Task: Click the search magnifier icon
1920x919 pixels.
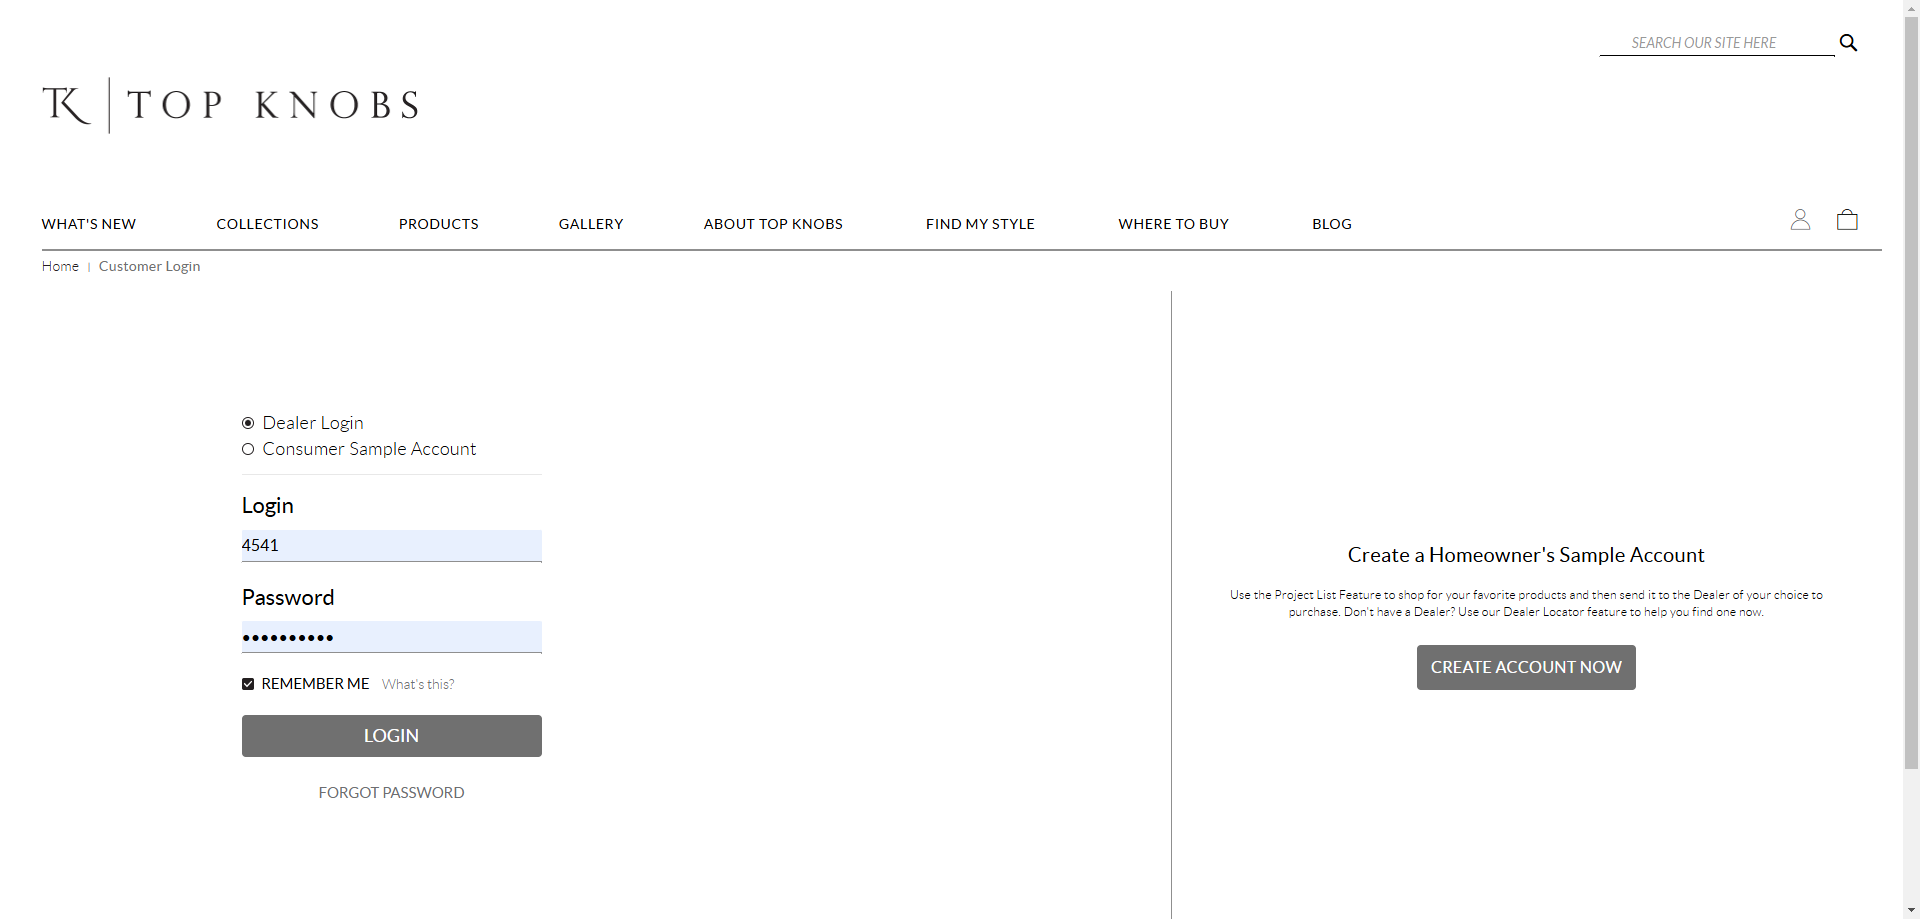Action: (1848, 43)
